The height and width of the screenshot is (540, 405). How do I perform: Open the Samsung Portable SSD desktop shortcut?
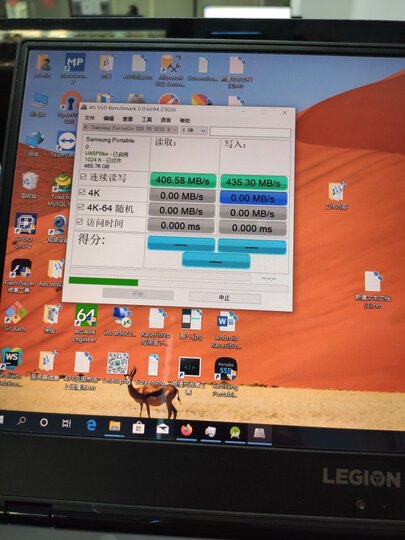(225, 377)
